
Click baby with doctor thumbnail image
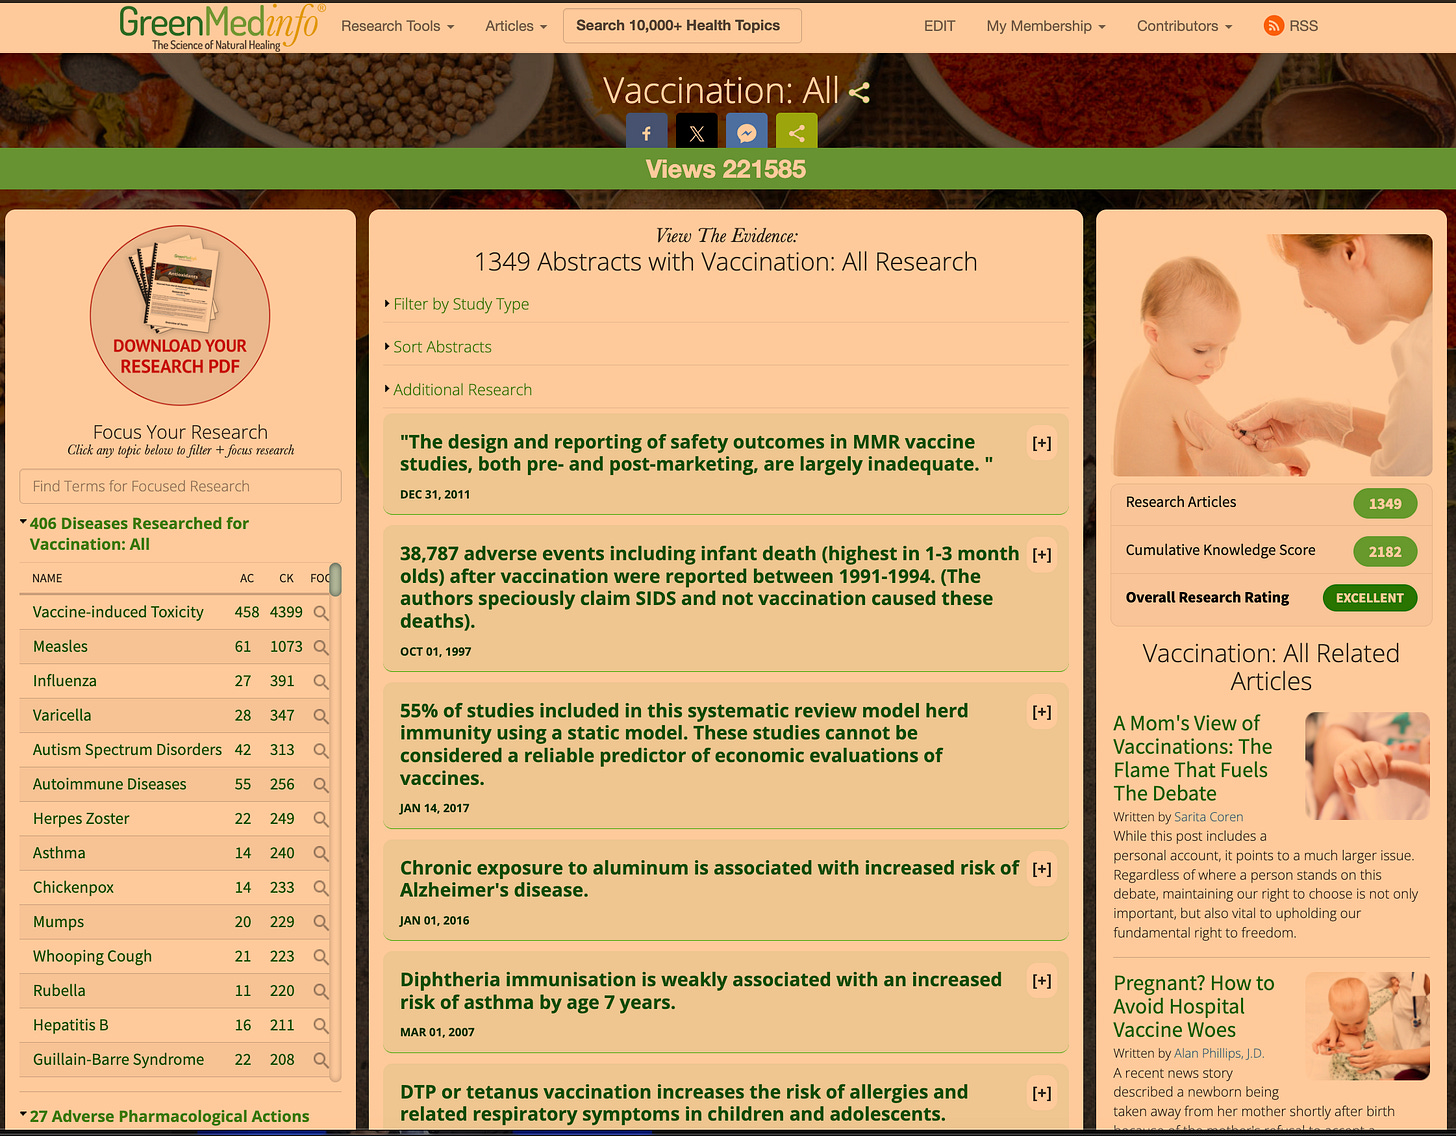click(x=1367, y=1026)
